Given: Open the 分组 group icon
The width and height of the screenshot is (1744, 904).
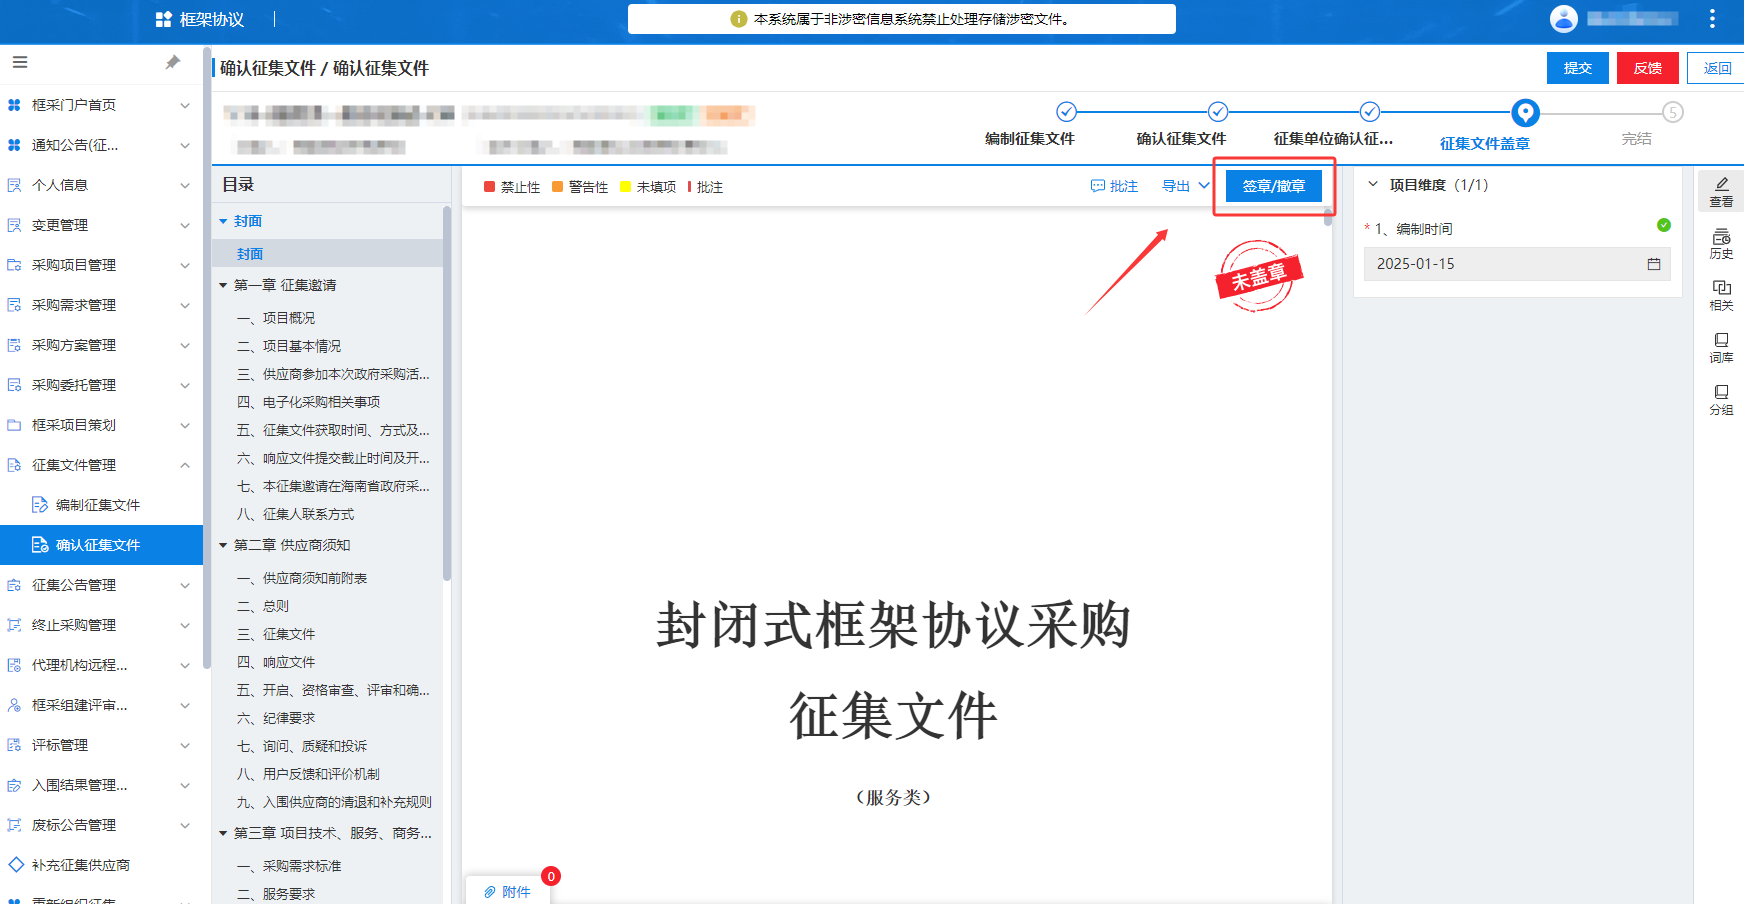Looking at the screenshot, I should 1721,400.
